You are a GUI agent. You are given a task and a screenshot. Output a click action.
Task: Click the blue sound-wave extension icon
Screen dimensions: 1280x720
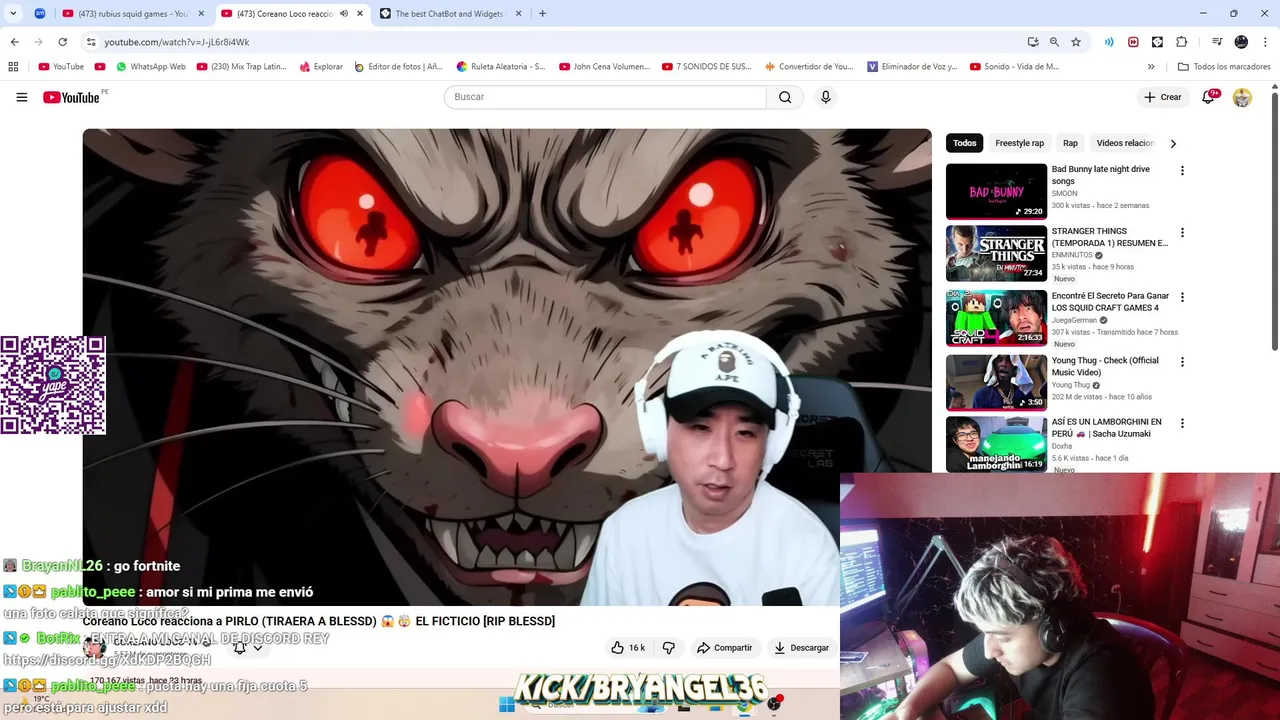[x=1109, y=42]
